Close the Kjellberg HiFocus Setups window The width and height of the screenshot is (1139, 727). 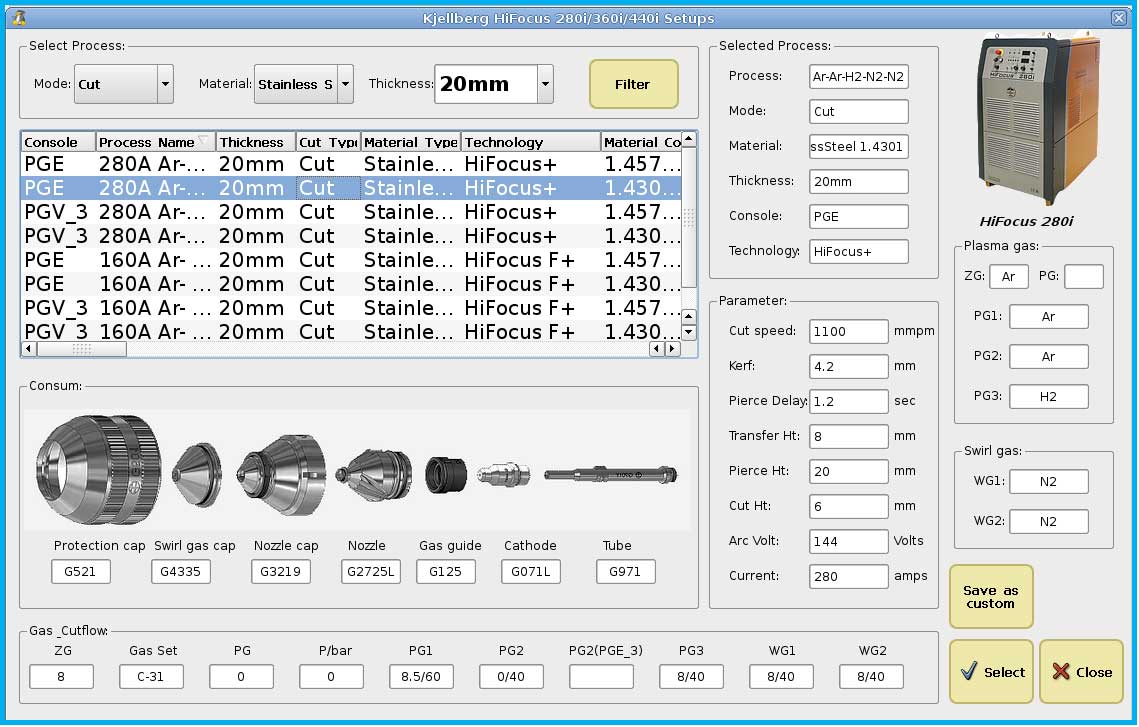tap(1119, 17)
